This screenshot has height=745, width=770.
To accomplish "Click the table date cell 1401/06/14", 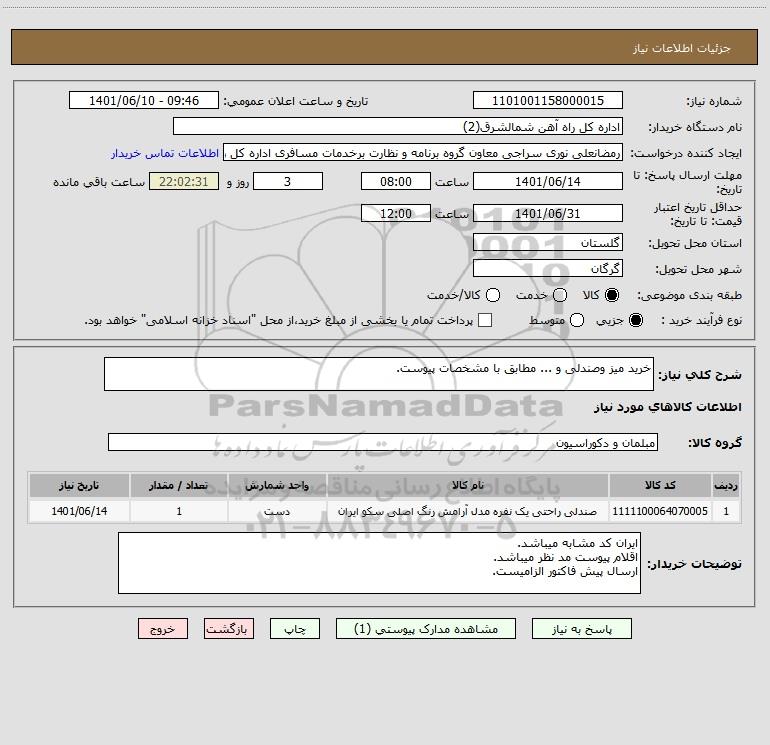I will pos(79,511).
